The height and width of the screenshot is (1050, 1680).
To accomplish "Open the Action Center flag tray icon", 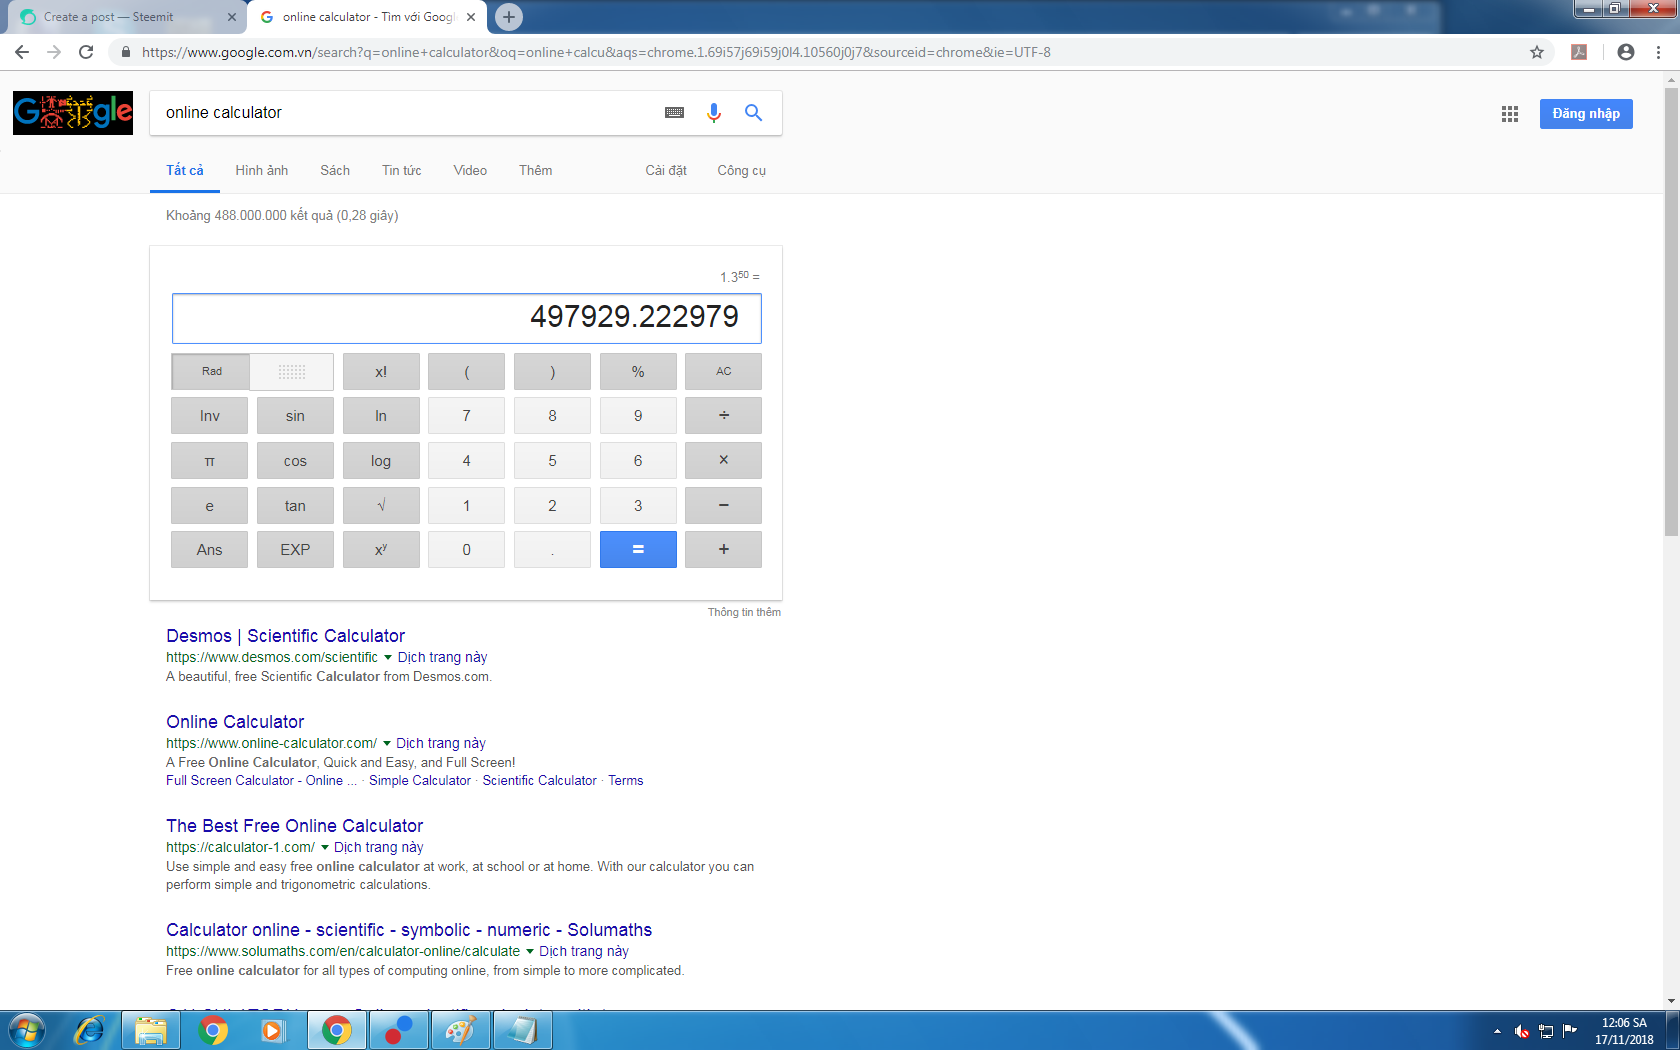I will click(1570, 1031).
